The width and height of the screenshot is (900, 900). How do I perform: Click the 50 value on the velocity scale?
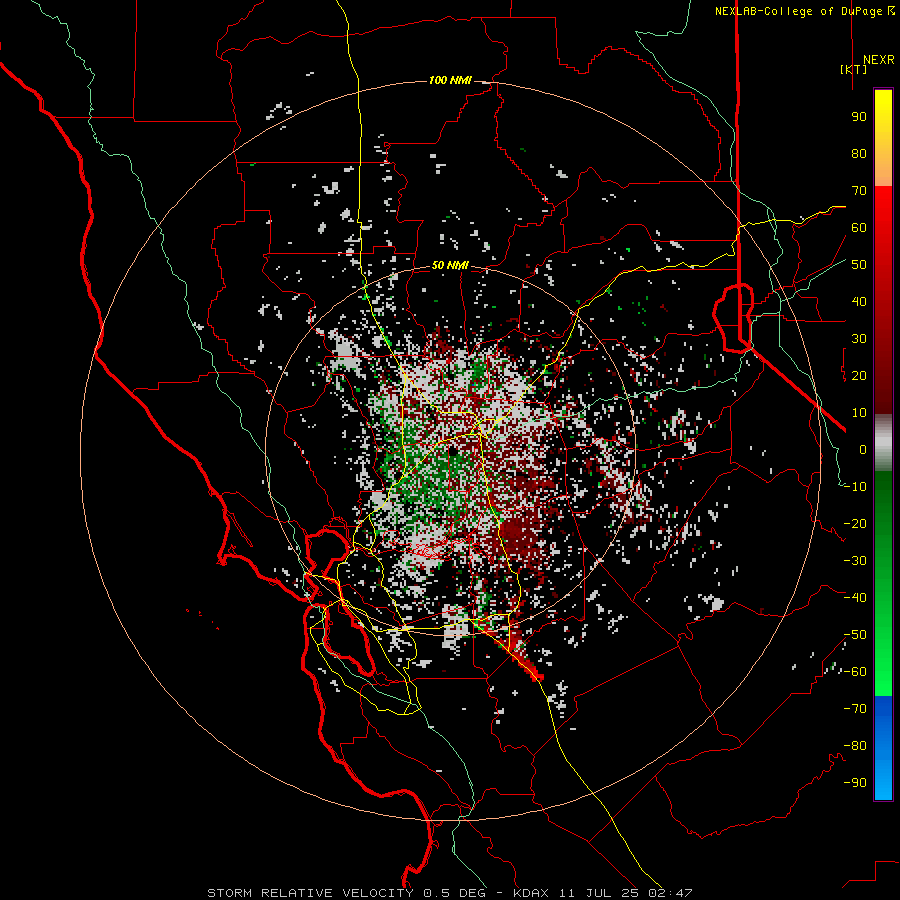click(x=859, y=265)
